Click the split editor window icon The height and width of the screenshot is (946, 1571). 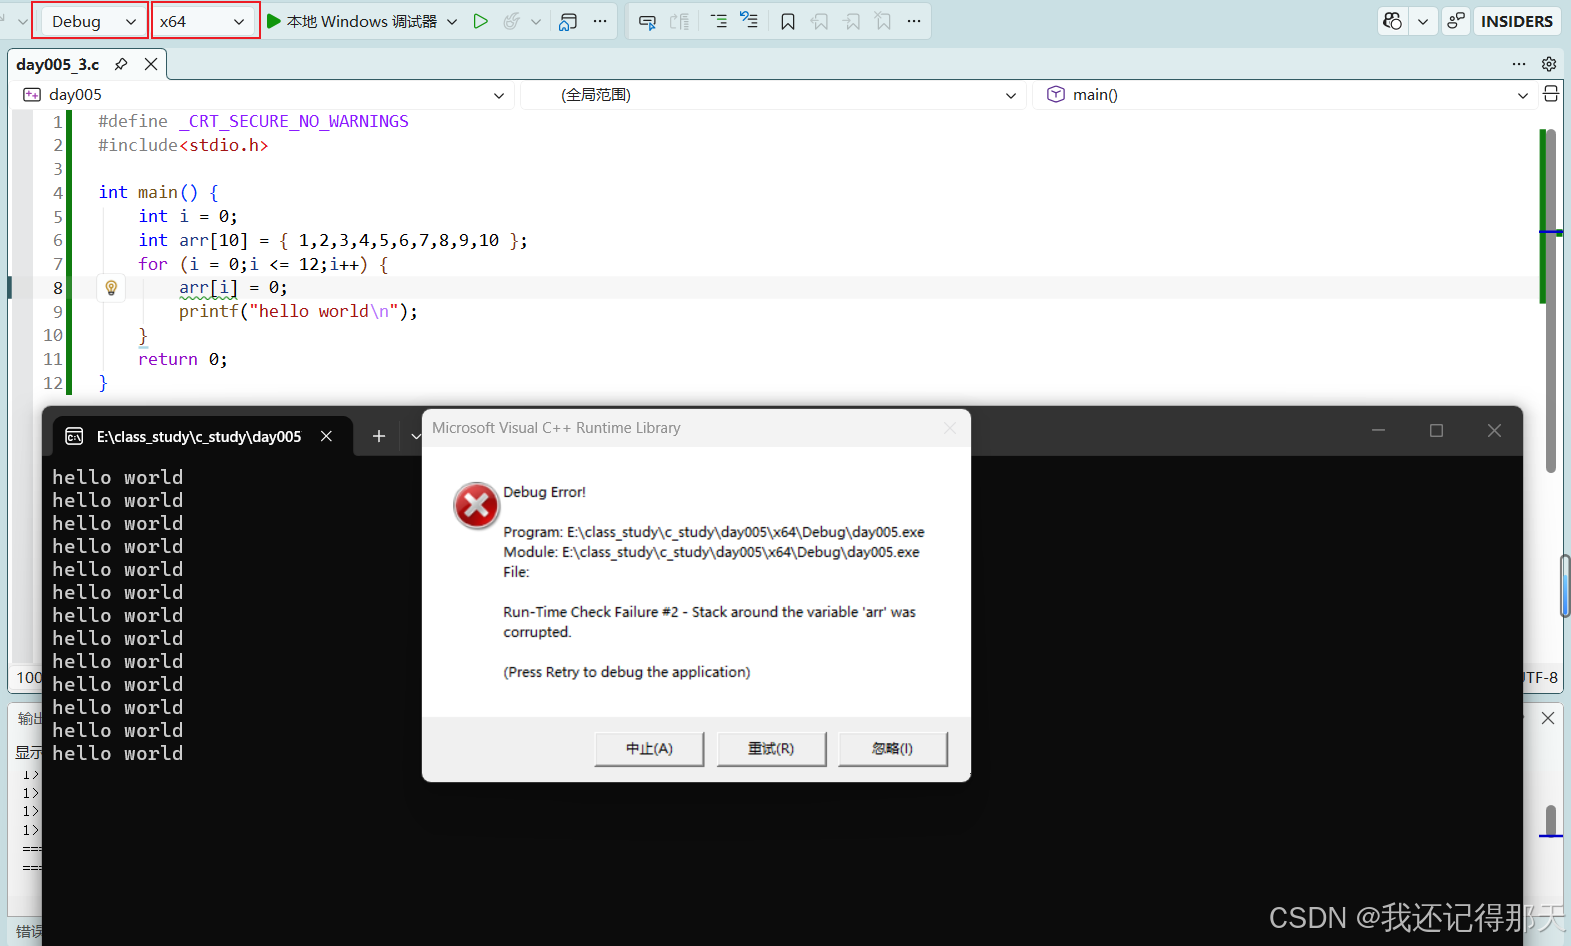coord(1551,94)
